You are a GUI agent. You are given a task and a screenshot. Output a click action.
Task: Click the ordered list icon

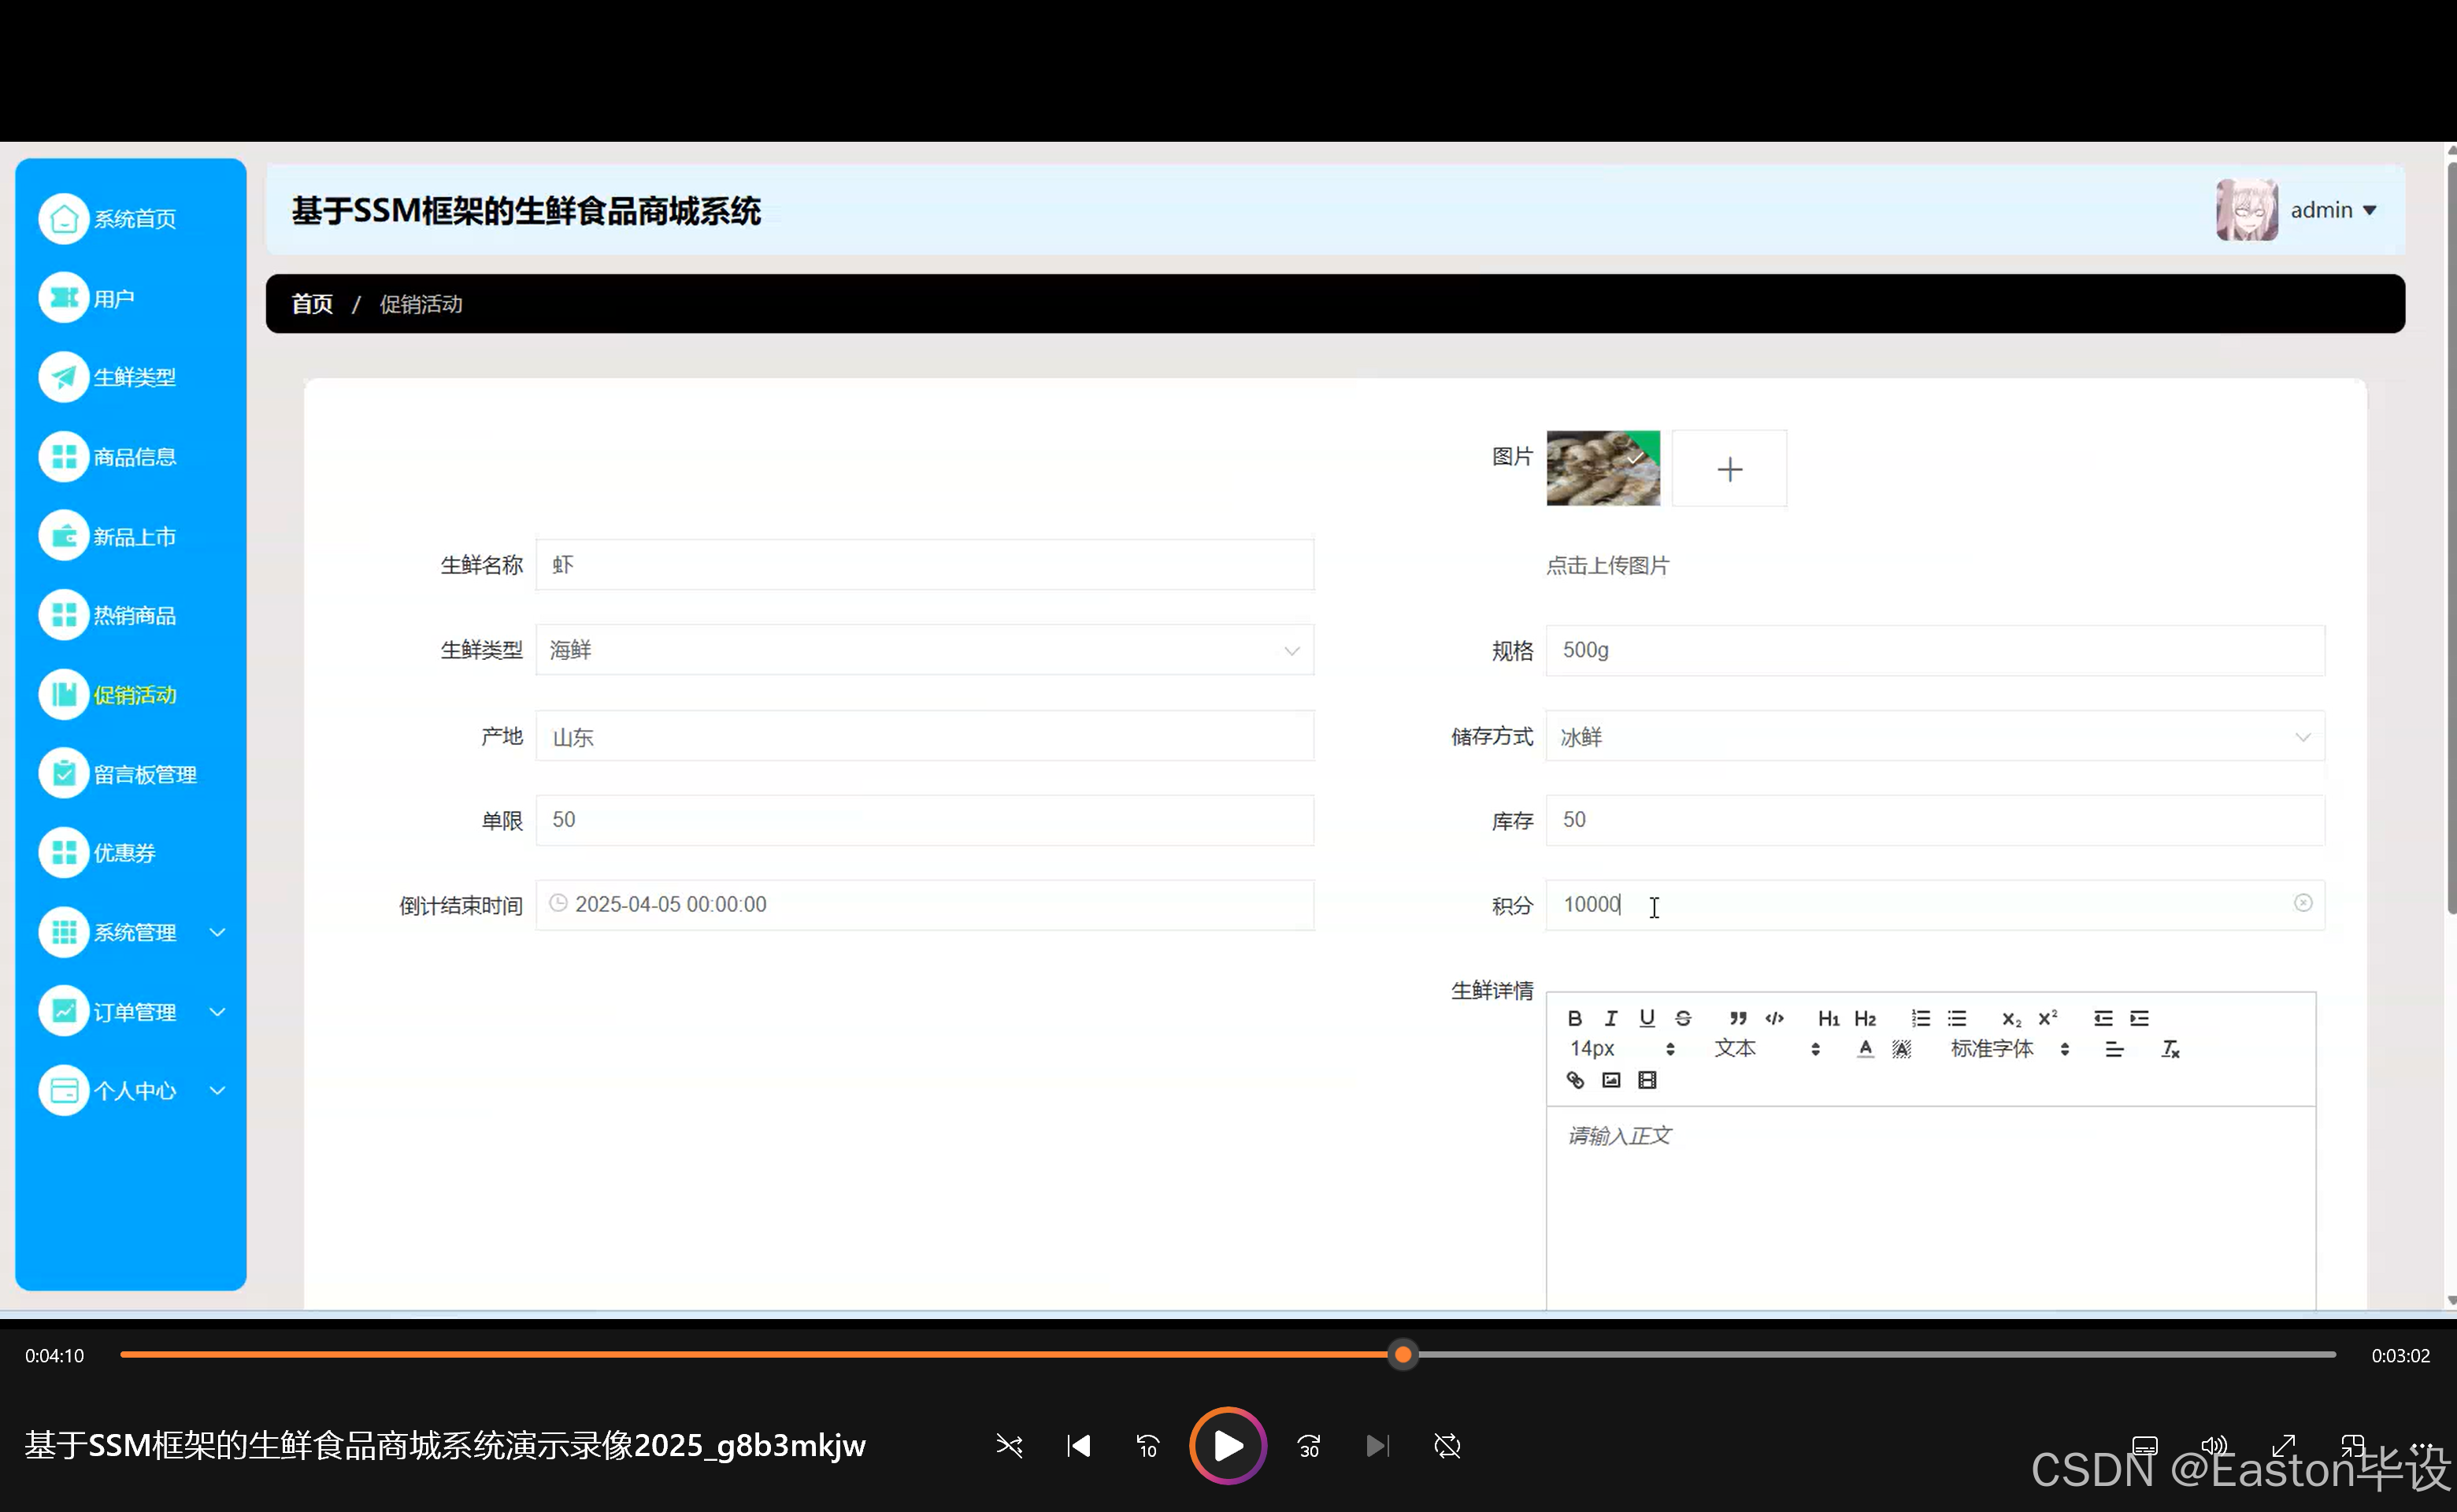click(x=1920, y=1018)
